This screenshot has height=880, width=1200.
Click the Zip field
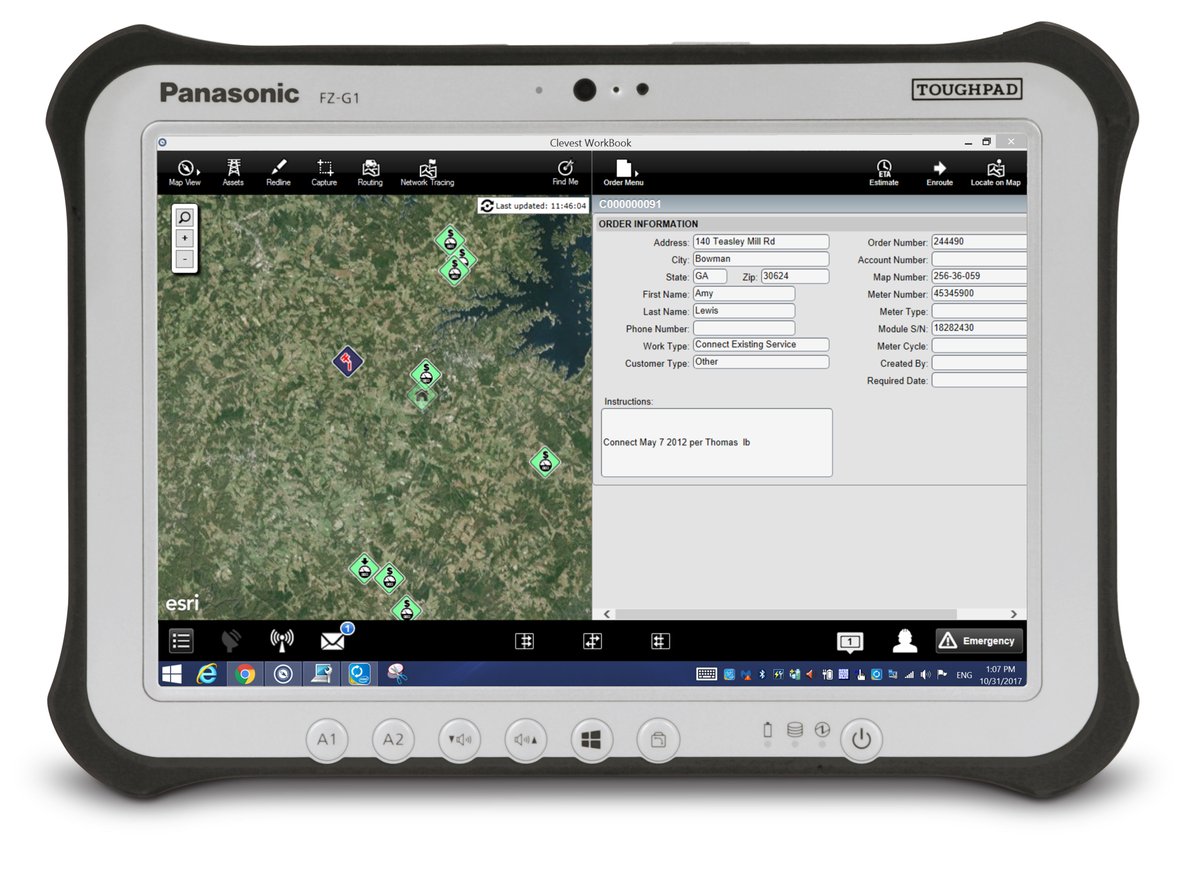(794, 276)
